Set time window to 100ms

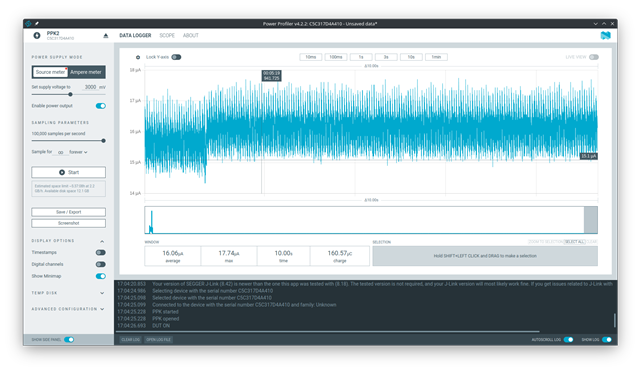point(336,57)
